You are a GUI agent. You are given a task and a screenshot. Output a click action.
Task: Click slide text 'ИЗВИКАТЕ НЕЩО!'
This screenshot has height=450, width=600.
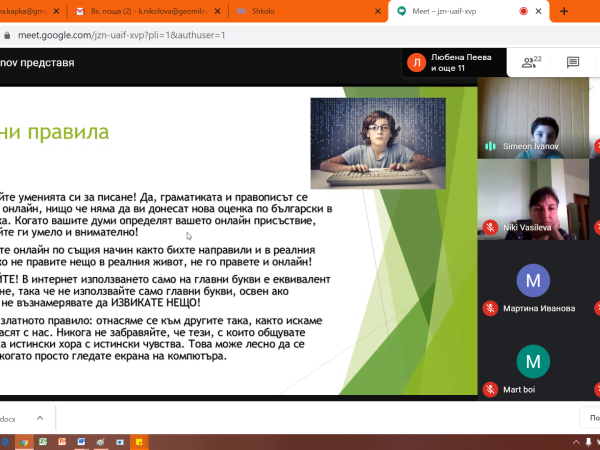click(155, 303)
